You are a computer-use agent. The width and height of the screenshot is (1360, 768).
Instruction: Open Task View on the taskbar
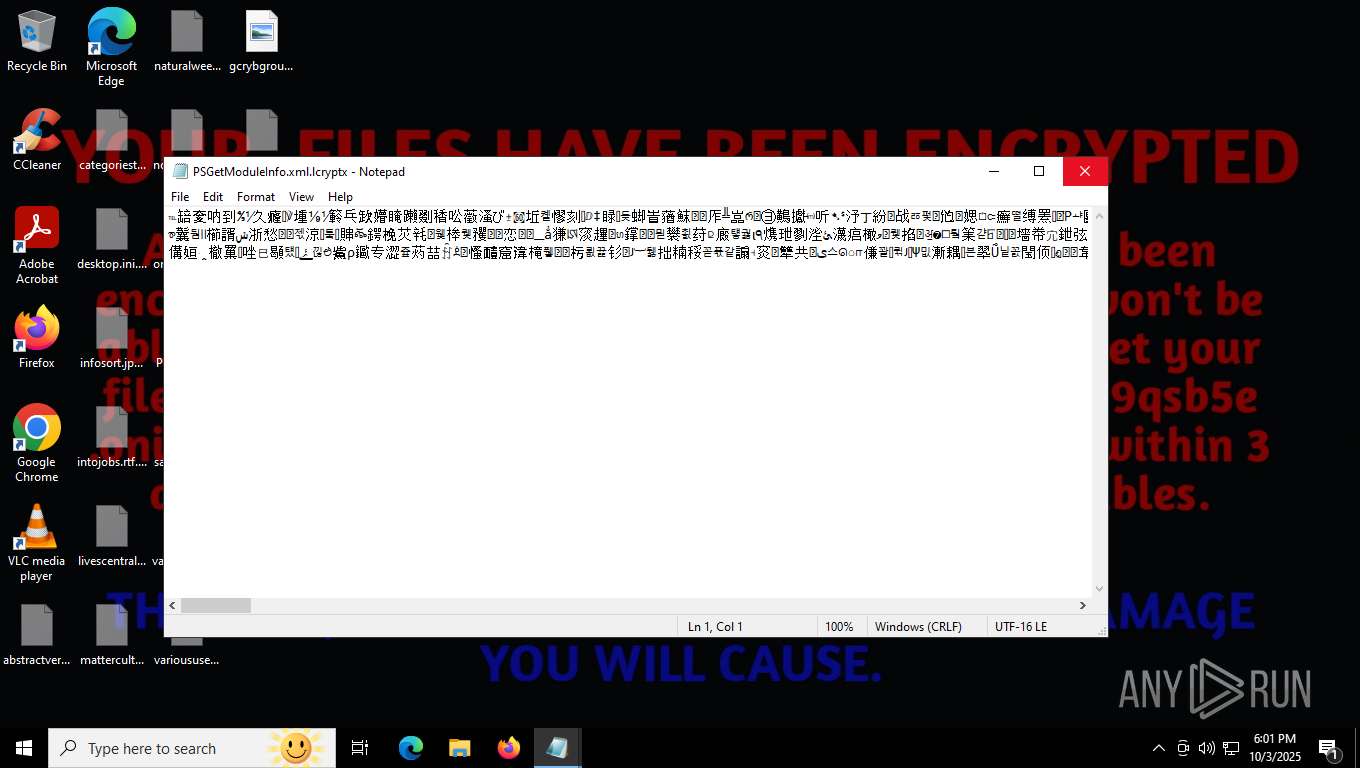coord(360,748)
